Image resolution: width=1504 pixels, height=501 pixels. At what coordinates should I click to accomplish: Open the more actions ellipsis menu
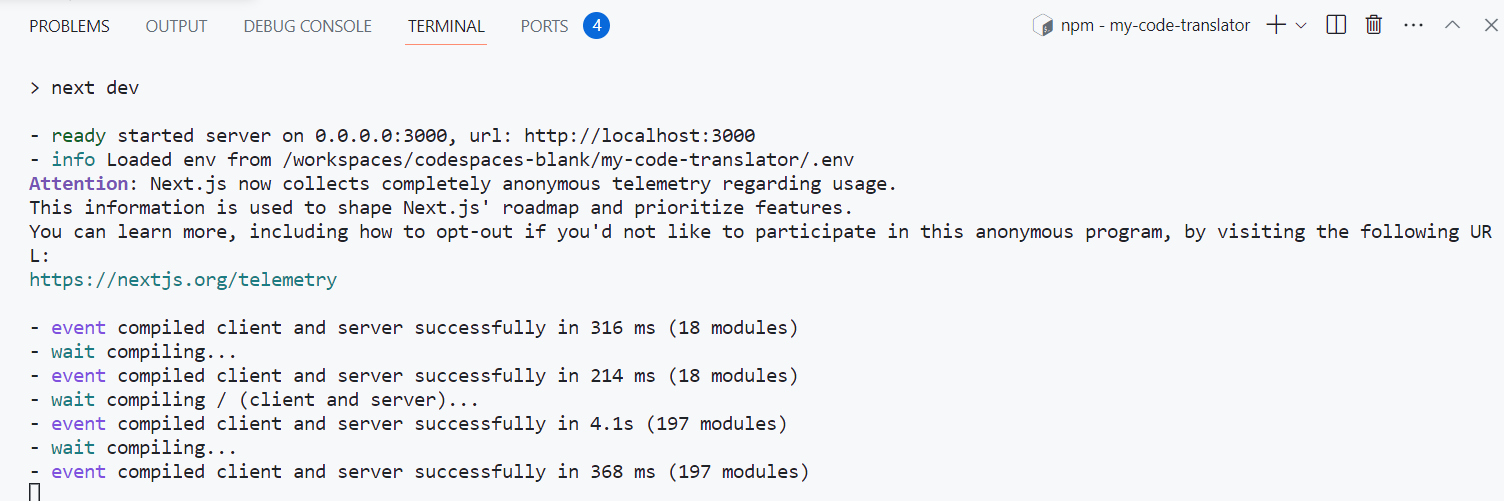tap(1413, 26)
